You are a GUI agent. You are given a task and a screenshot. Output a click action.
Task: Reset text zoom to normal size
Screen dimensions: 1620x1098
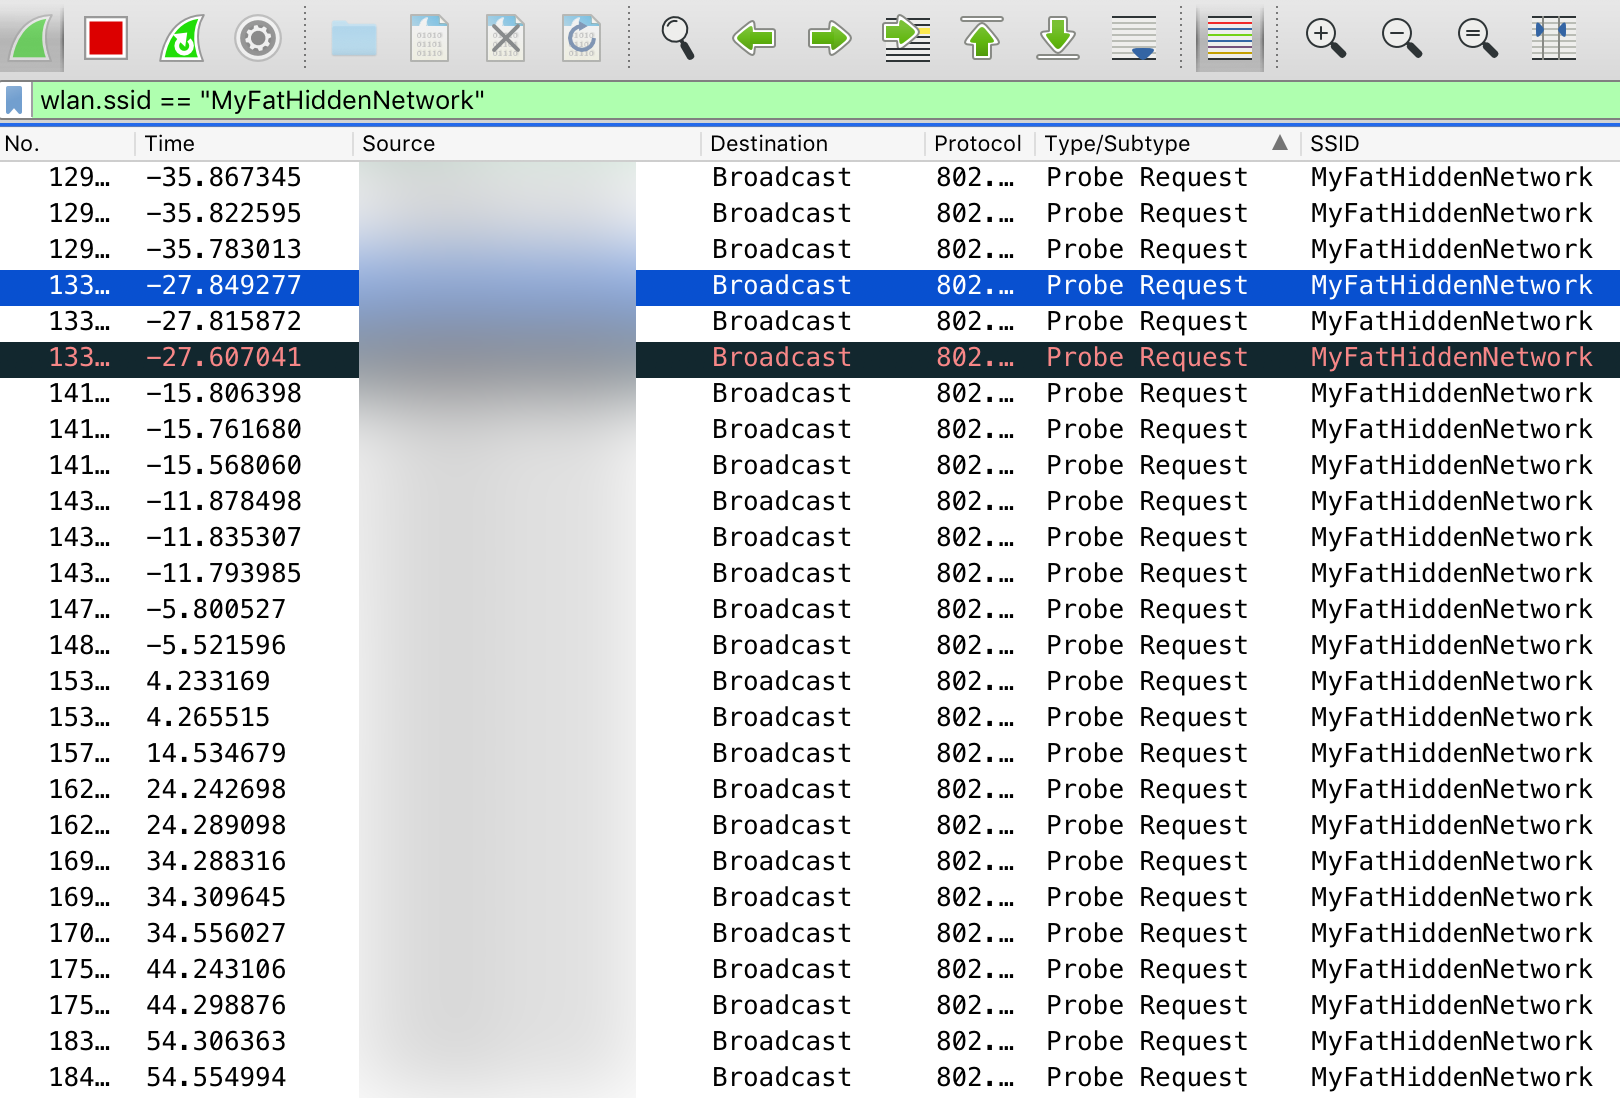[1477, 38]
